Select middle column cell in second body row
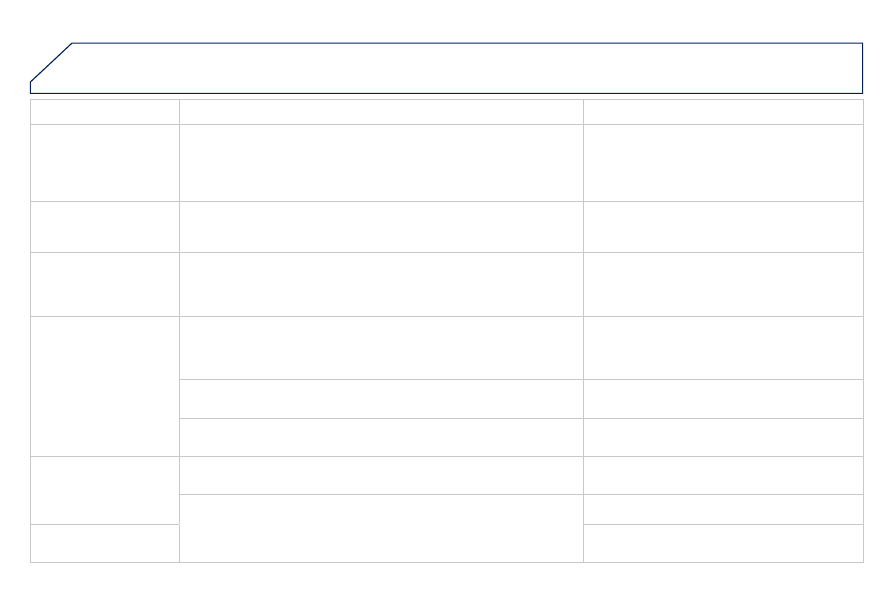 click(382, 227)
